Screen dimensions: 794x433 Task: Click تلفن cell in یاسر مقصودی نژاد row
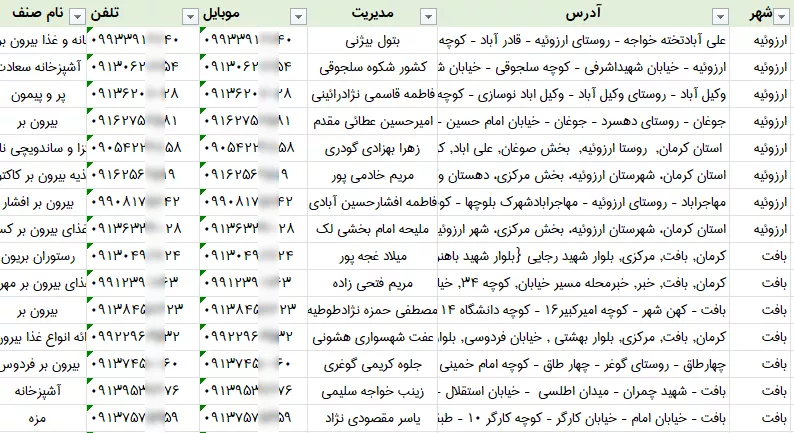coord(143,418)
